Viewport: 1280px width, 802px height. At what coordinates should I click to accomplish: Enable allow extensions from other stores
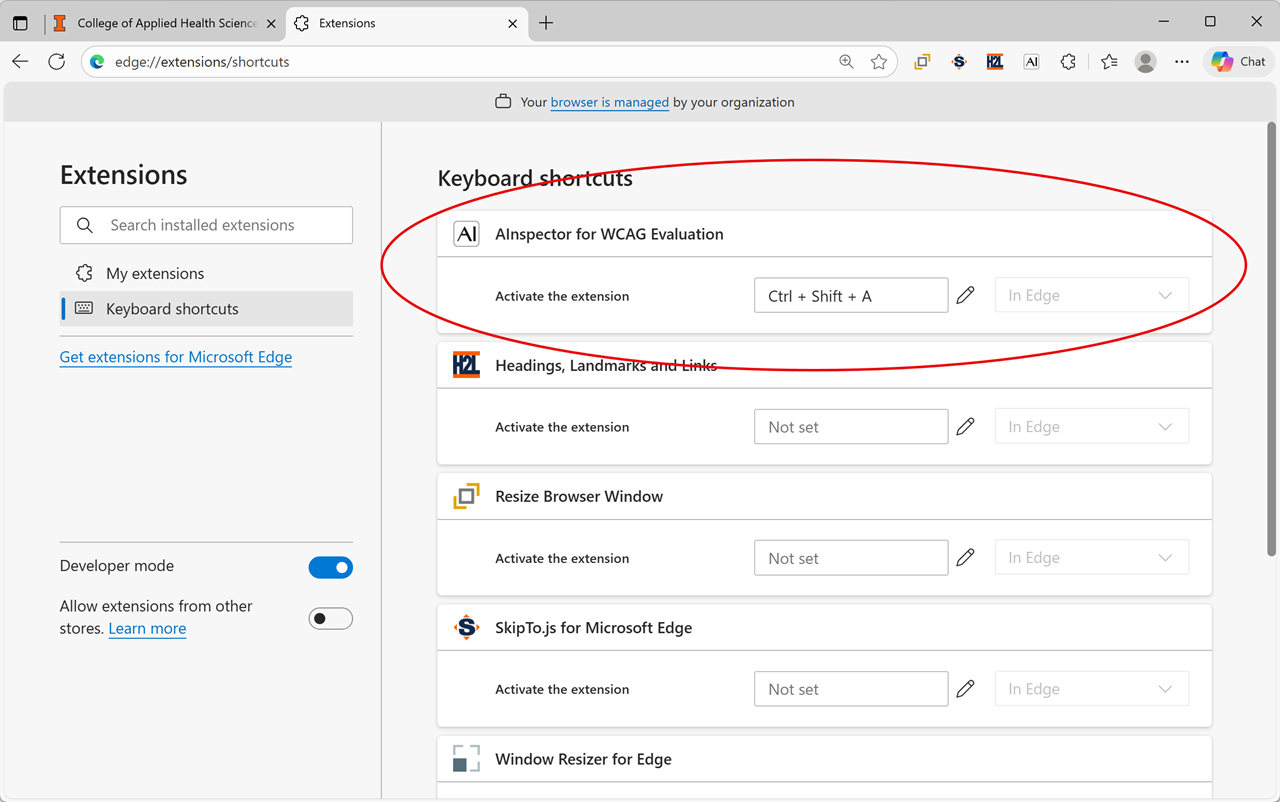click(x=330, y=619)
